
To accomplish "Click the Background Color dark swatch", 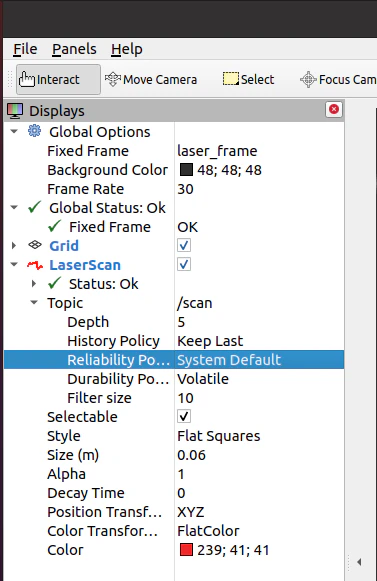I will 186,170.
